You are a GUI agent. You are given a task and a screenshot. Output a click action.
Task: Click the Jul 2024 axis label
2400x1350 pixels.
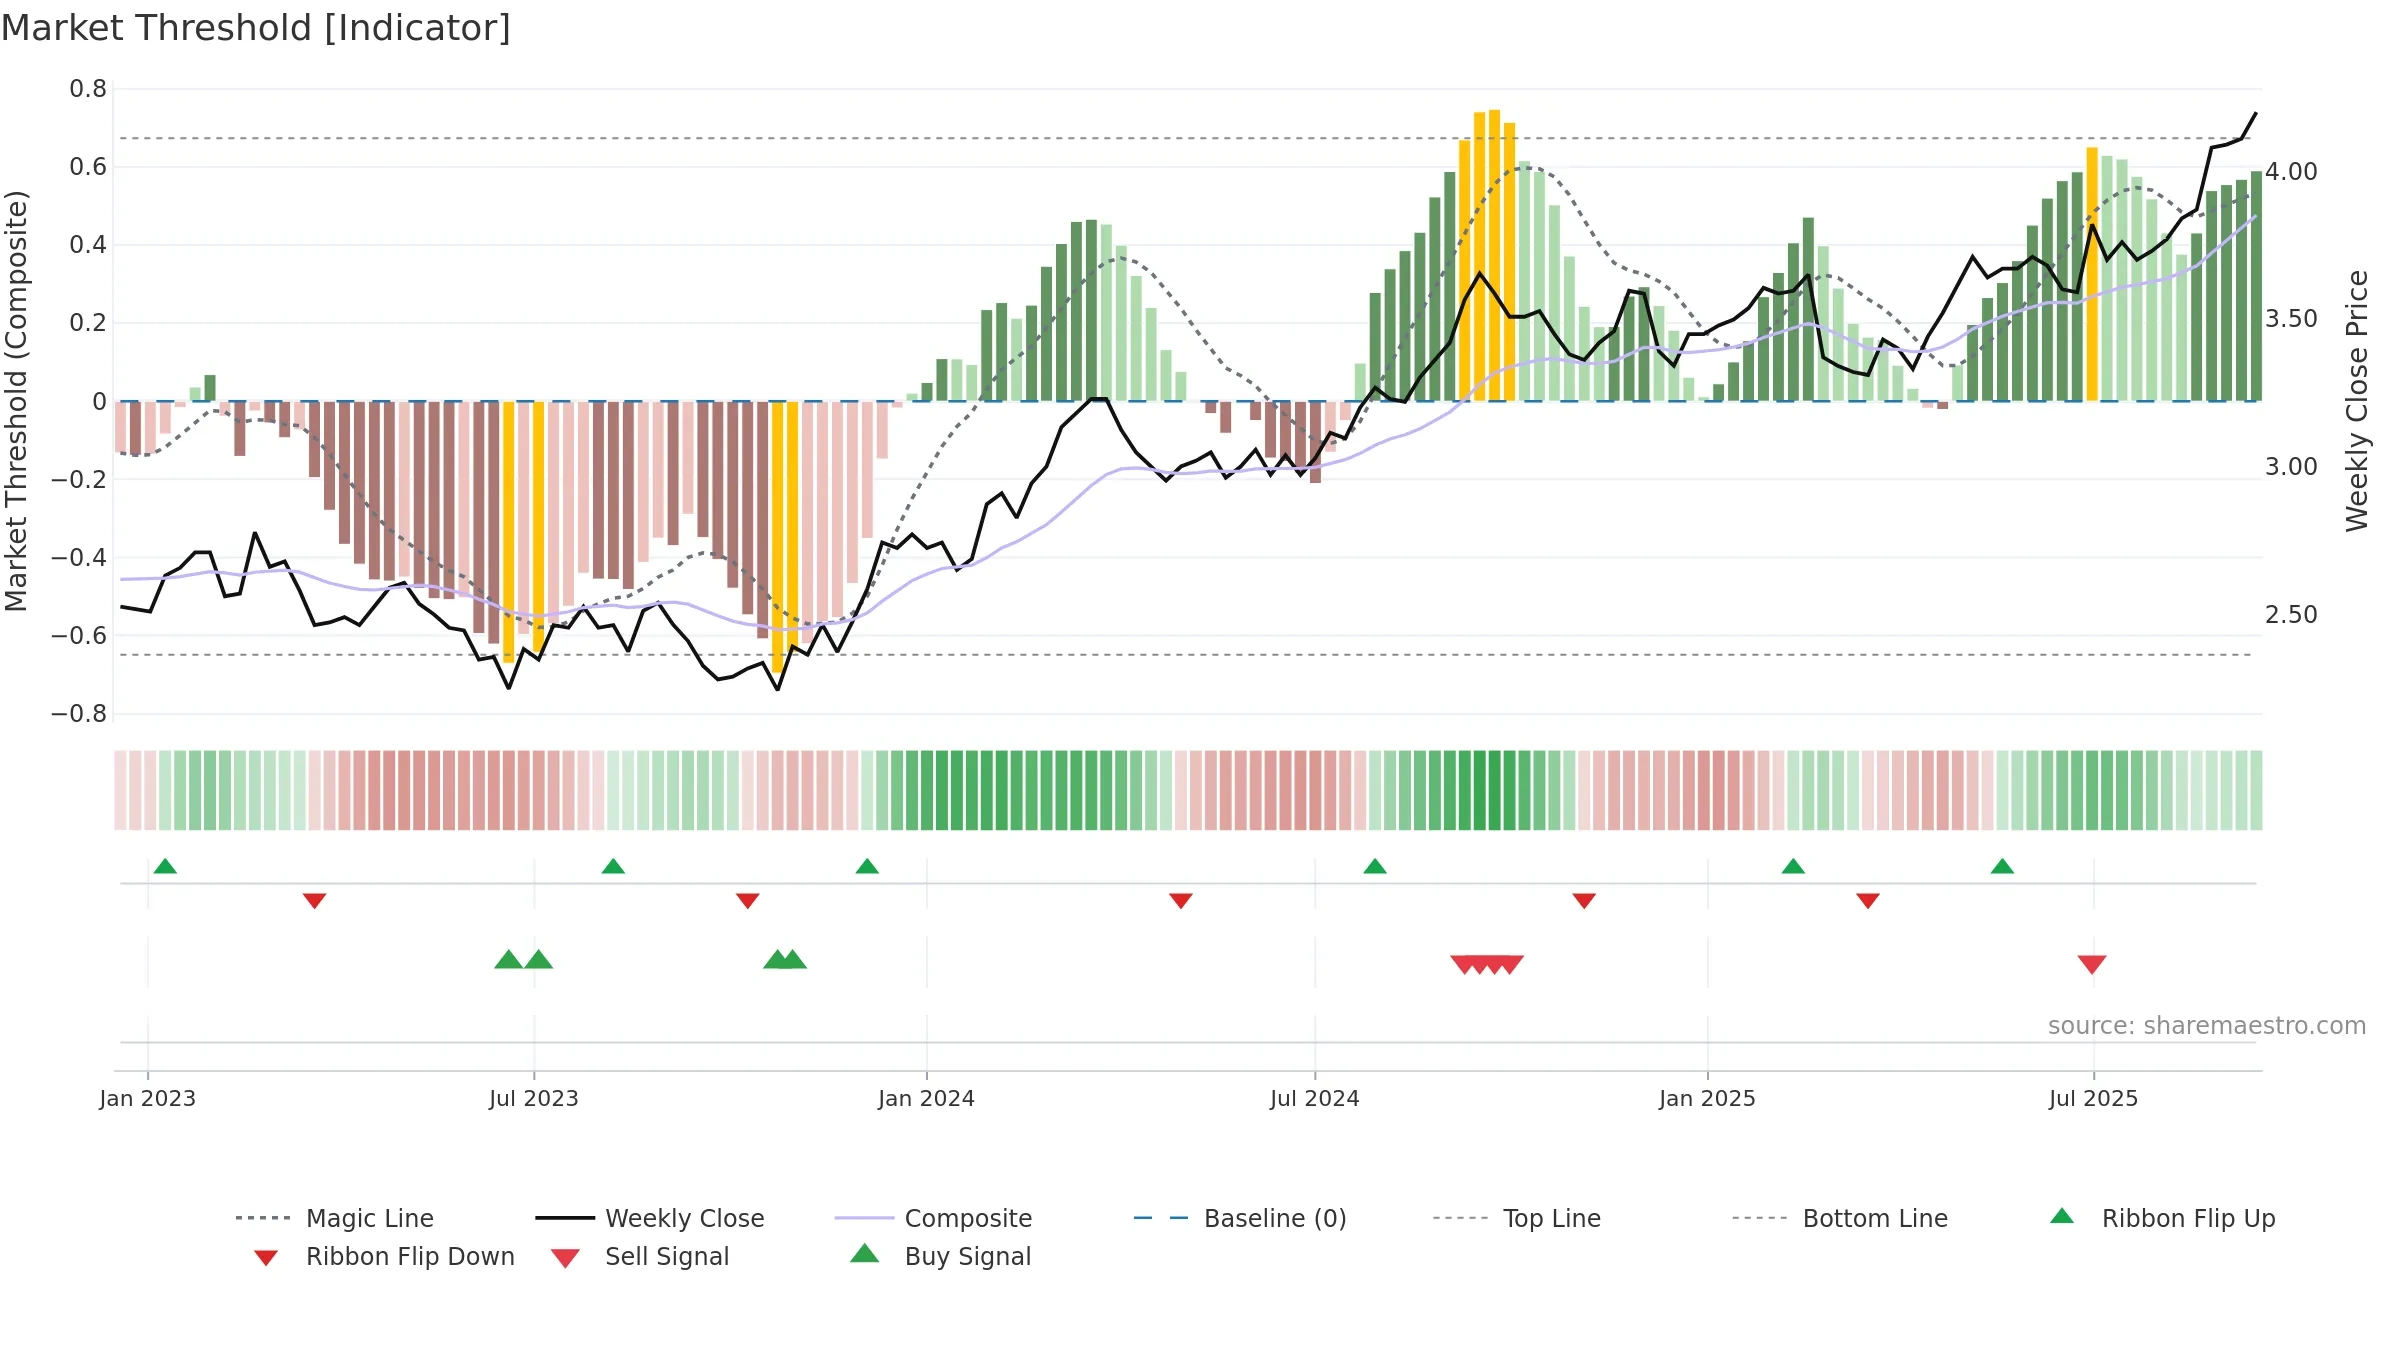click(1315, 1098)
